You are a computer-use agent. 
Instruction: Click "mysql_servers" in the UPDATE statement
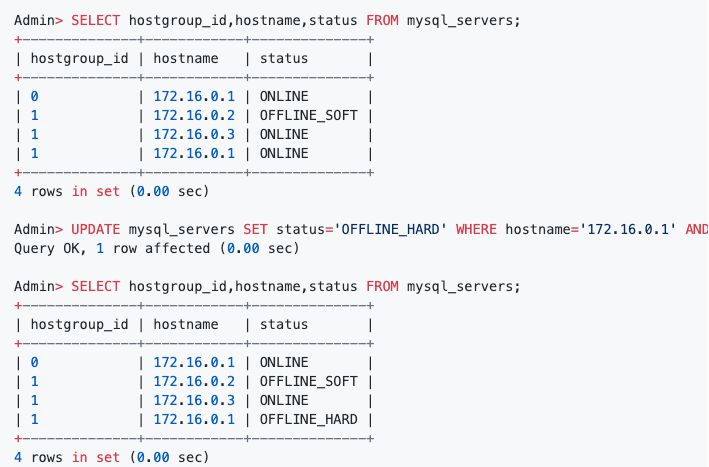(181, 230)
